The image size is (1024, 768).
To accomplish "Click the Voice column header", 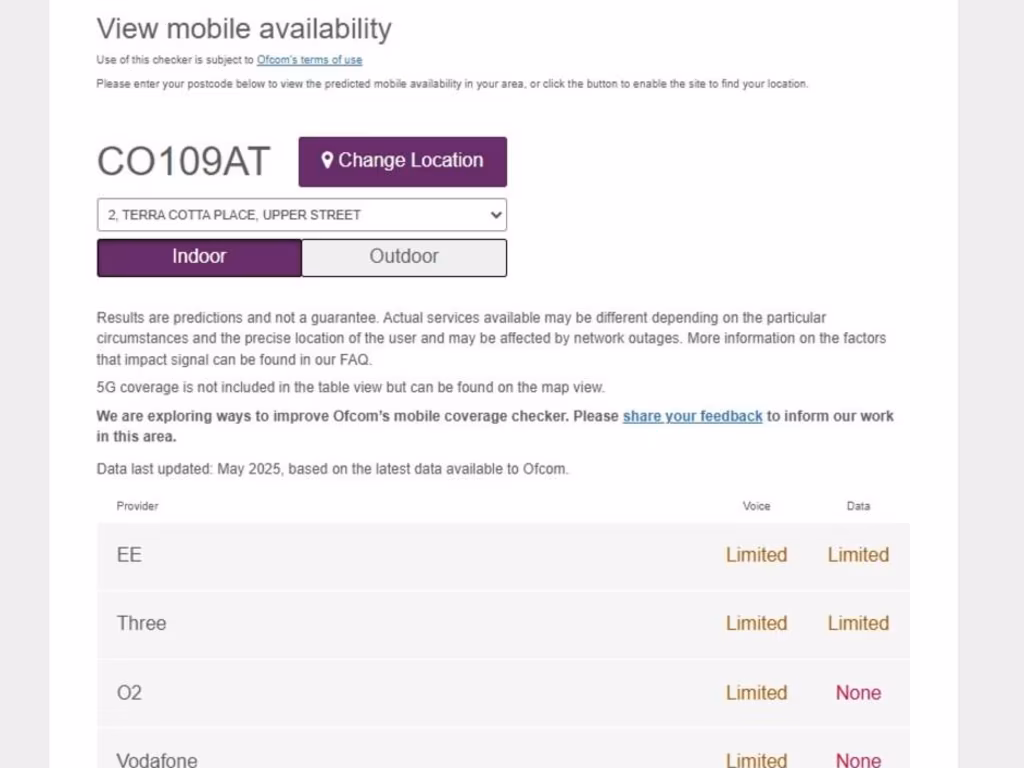I will [x=756, y=506].
